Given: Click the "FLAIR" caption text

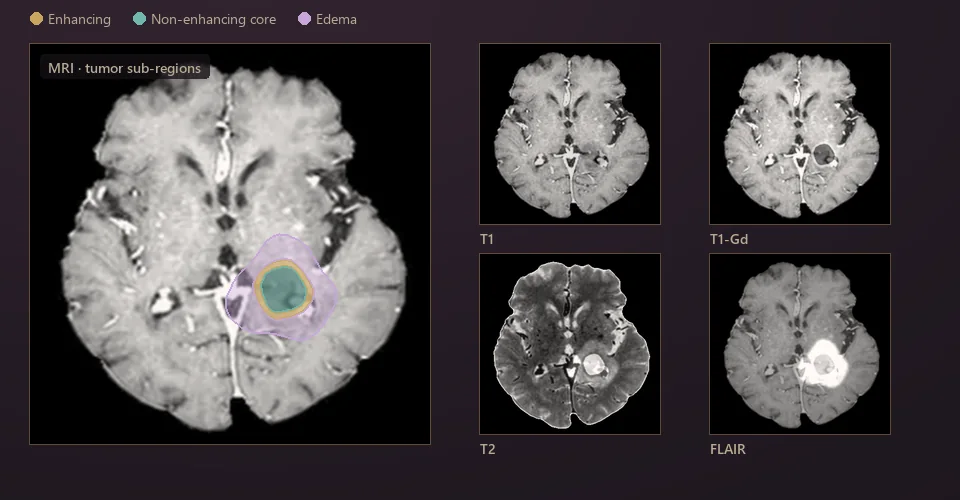Looking at the screenshot, I should pyautogui.click(x=727, y=449).
